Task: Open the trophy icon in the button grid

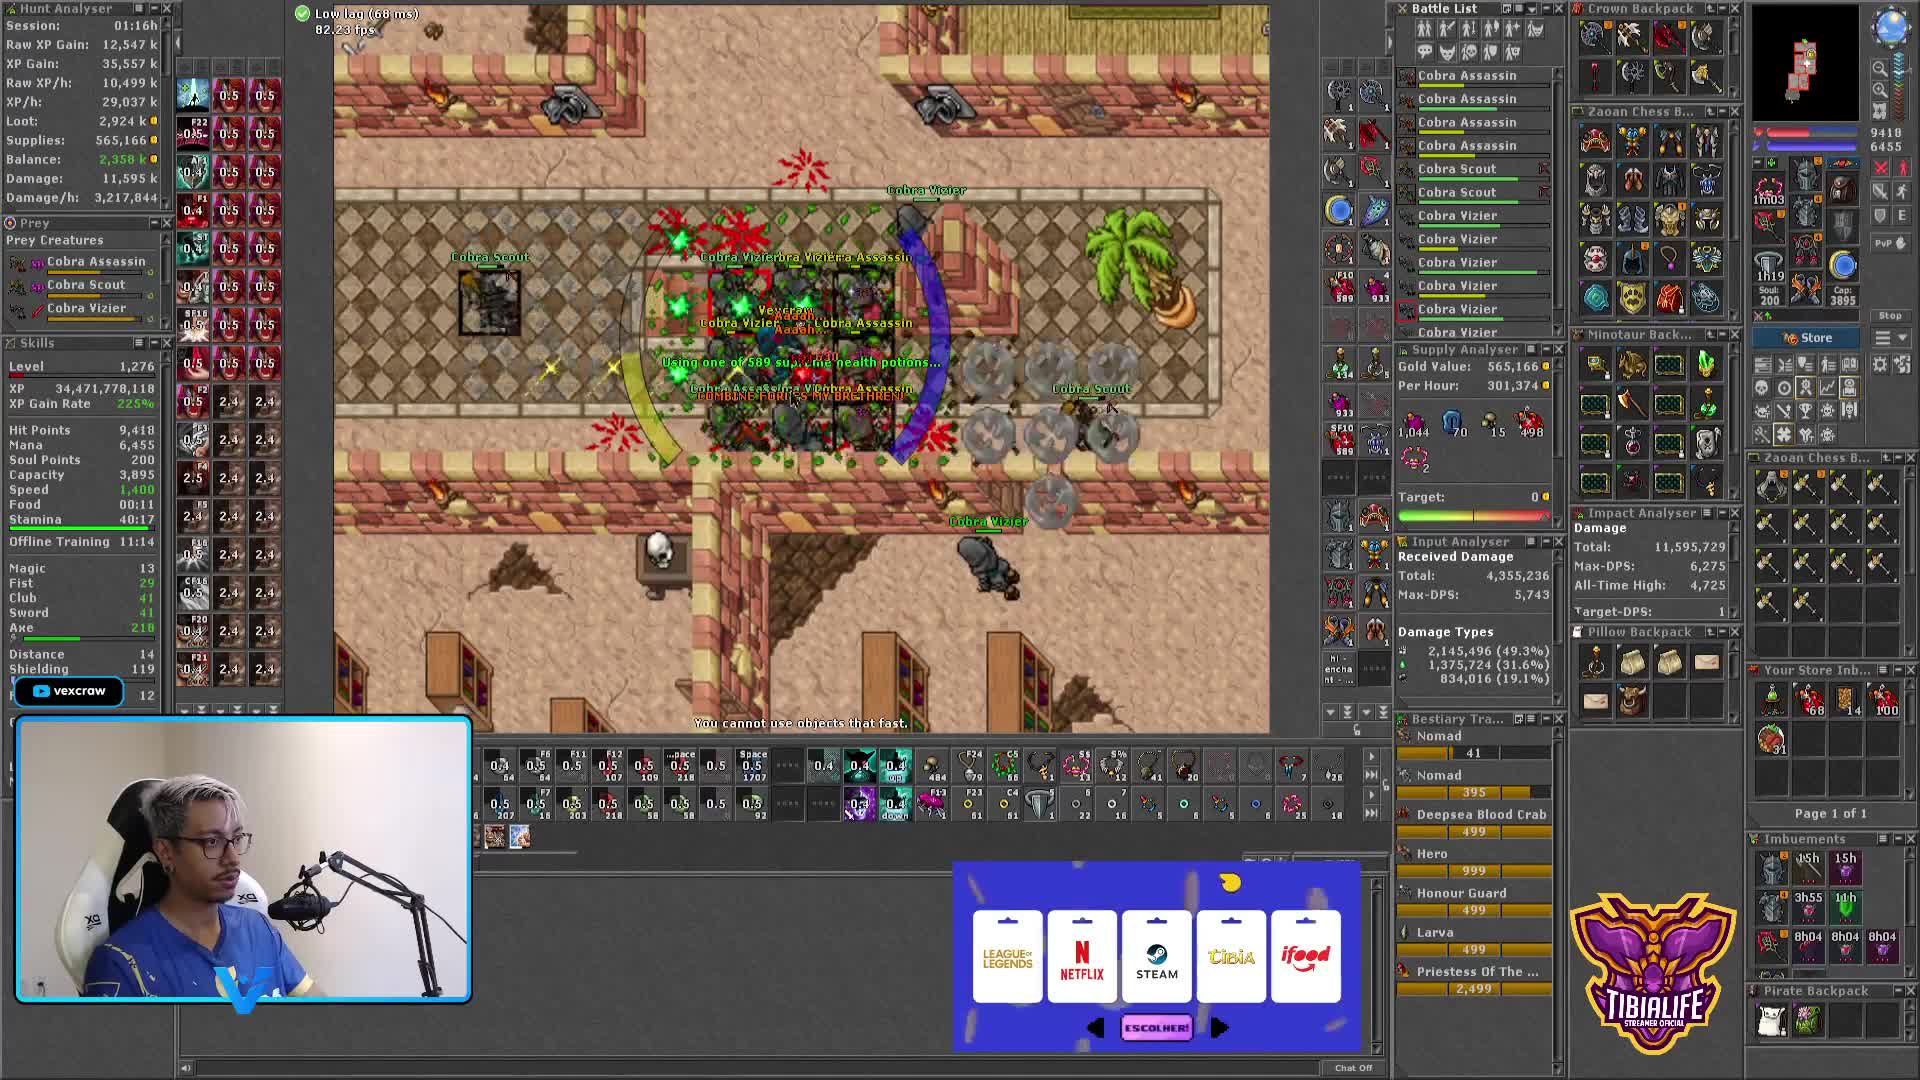Action: click(1806, 411)
